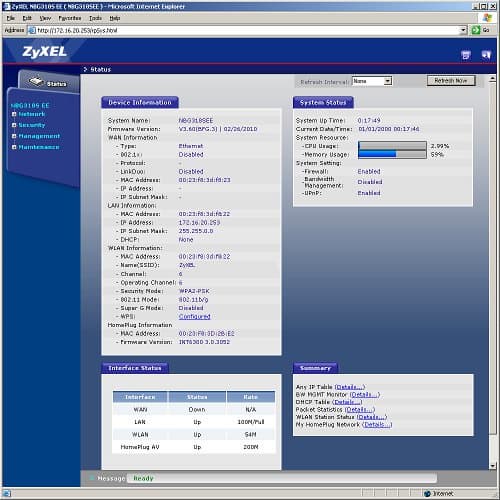The width and height of the screenshot is (500, 500).
Task: Expand the Management tree node
Action: (14, 136)
